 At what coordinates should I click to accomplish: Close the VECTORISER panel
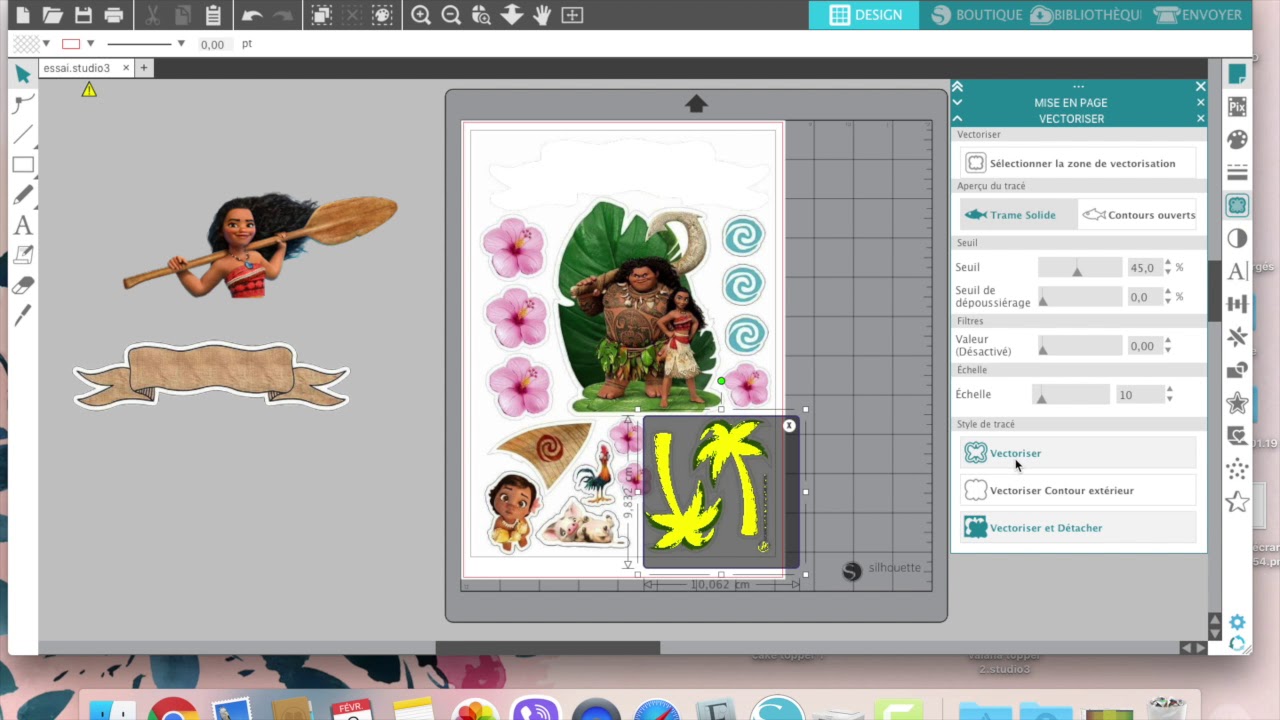click(x=1200, y=118)
